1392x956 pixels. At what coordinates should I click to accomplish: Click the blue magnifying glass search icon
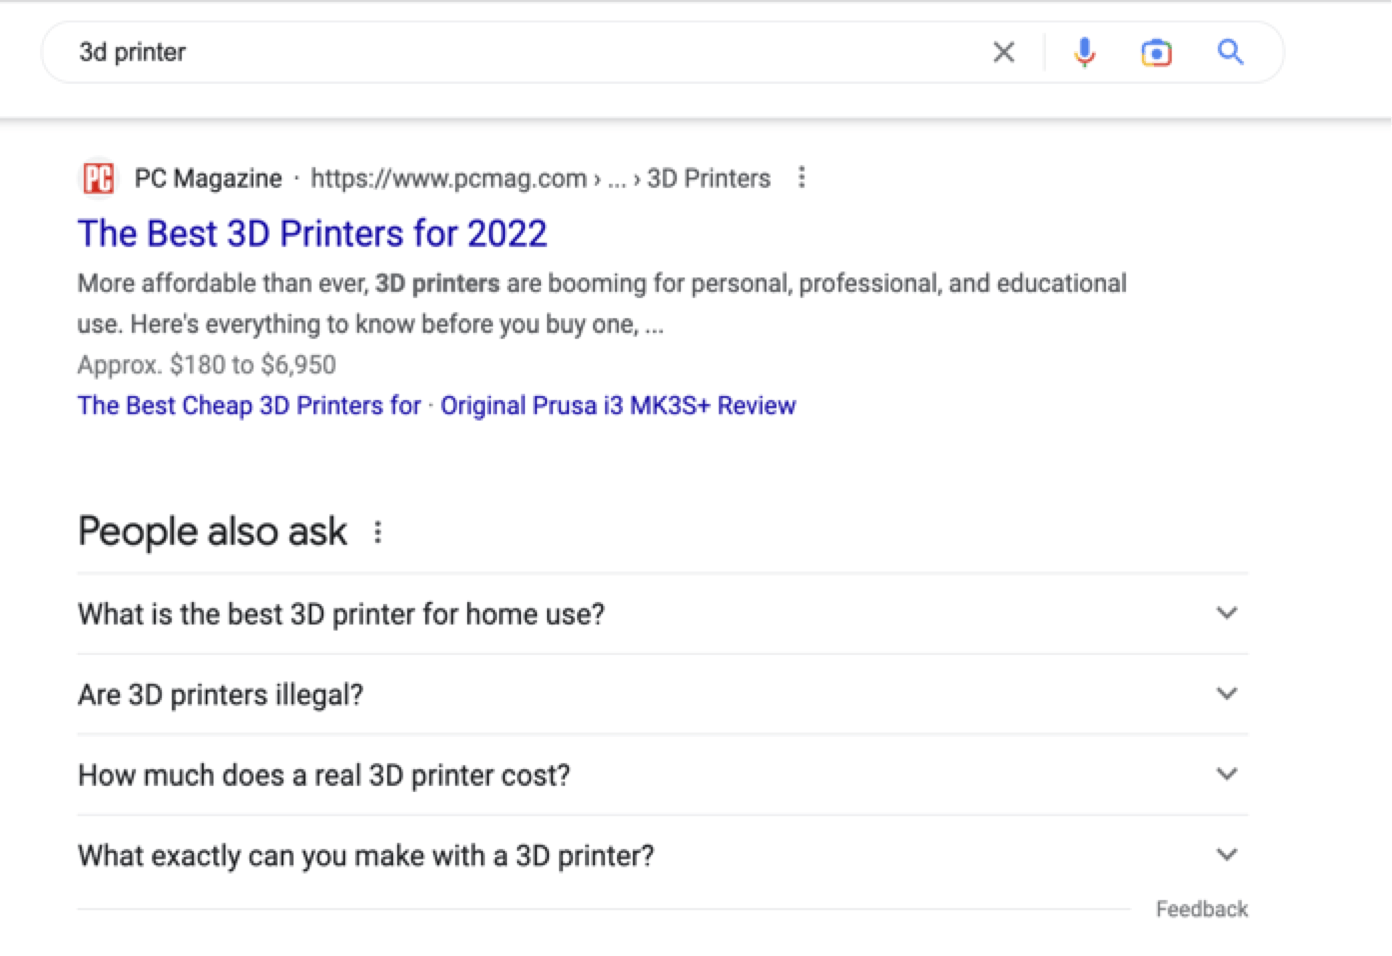point(1230,52)
